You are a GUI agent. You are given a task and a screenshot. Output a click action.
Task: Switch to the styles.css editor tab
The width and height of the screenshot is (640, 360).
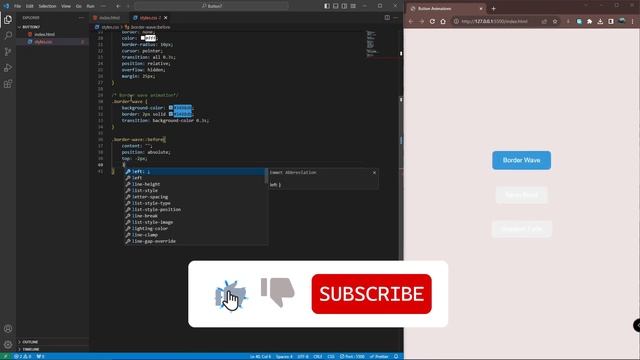pyautogui.click(x=149, y=18)
